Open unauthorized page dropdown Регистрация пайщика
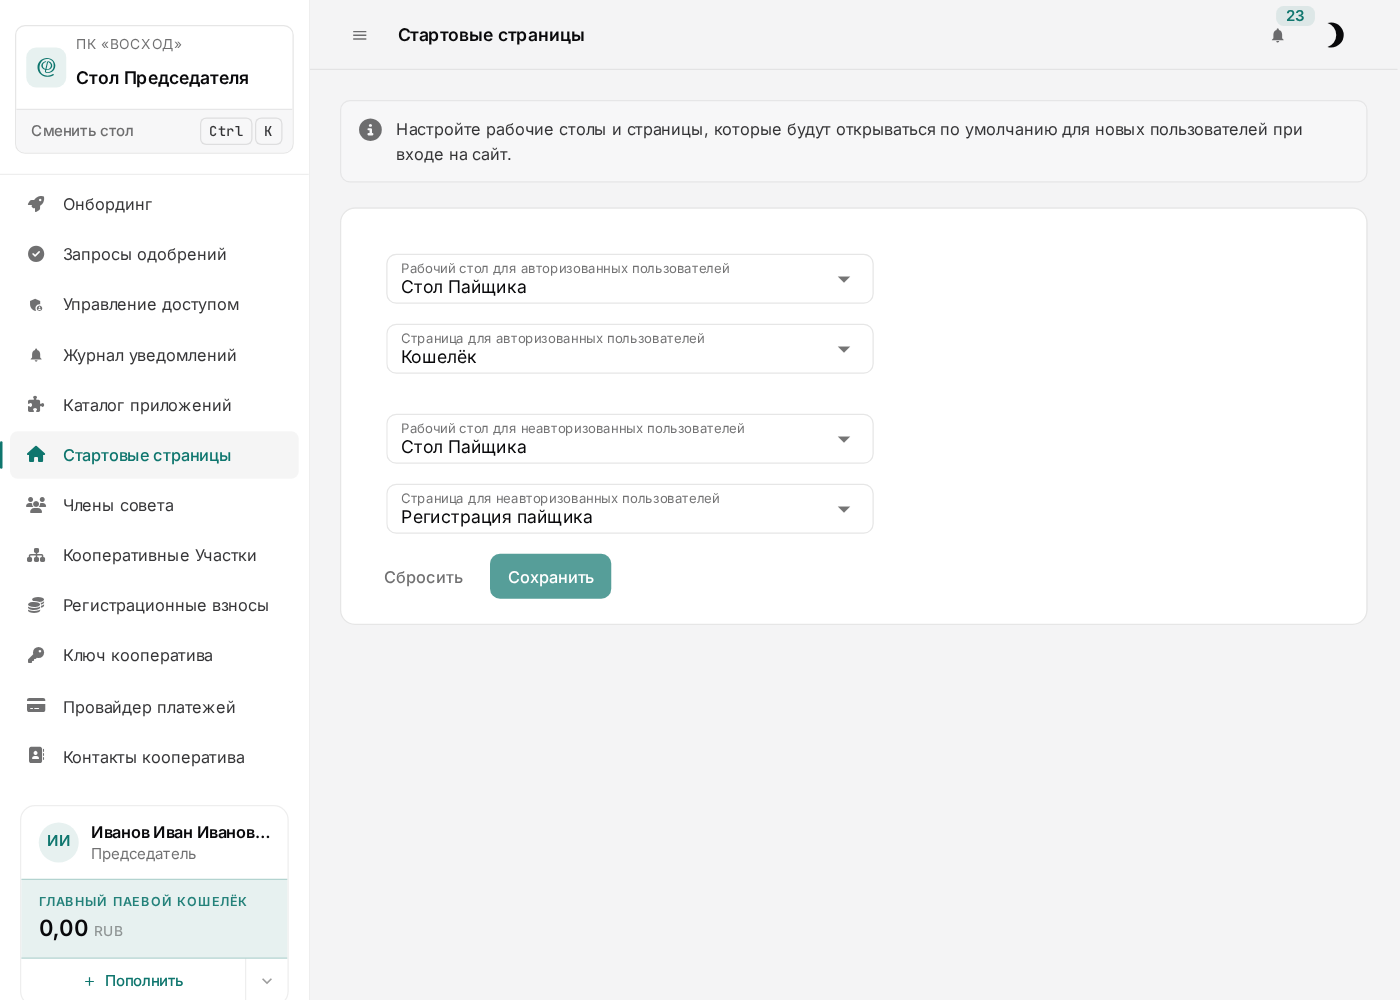 pyautogui.click(x=630, y=509)
